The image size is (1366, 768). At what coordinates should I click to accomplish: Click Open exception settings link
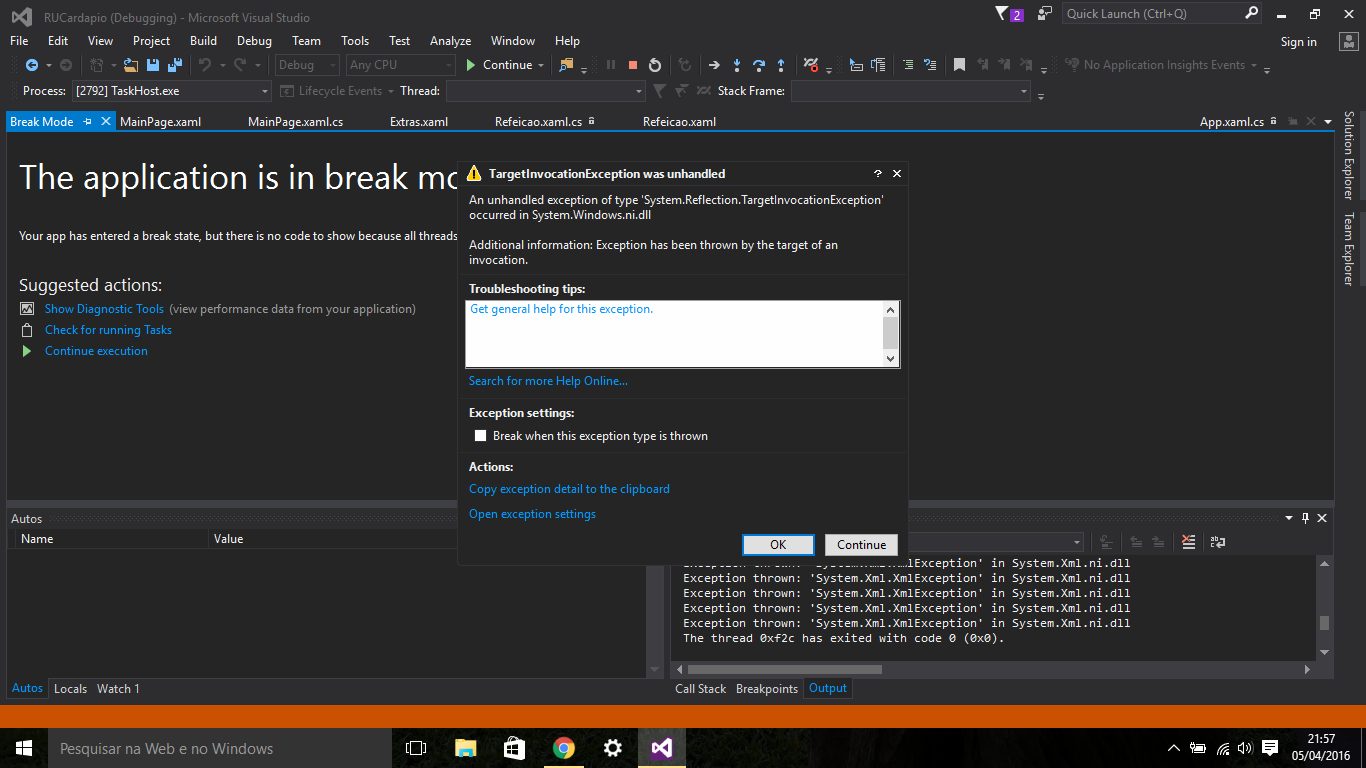[x=532, y=514]
